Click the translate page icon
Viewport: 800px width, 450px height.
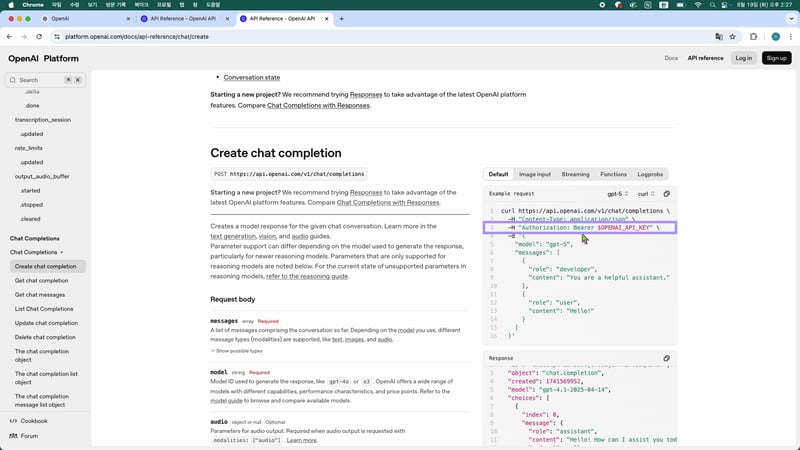coord(718,36)
